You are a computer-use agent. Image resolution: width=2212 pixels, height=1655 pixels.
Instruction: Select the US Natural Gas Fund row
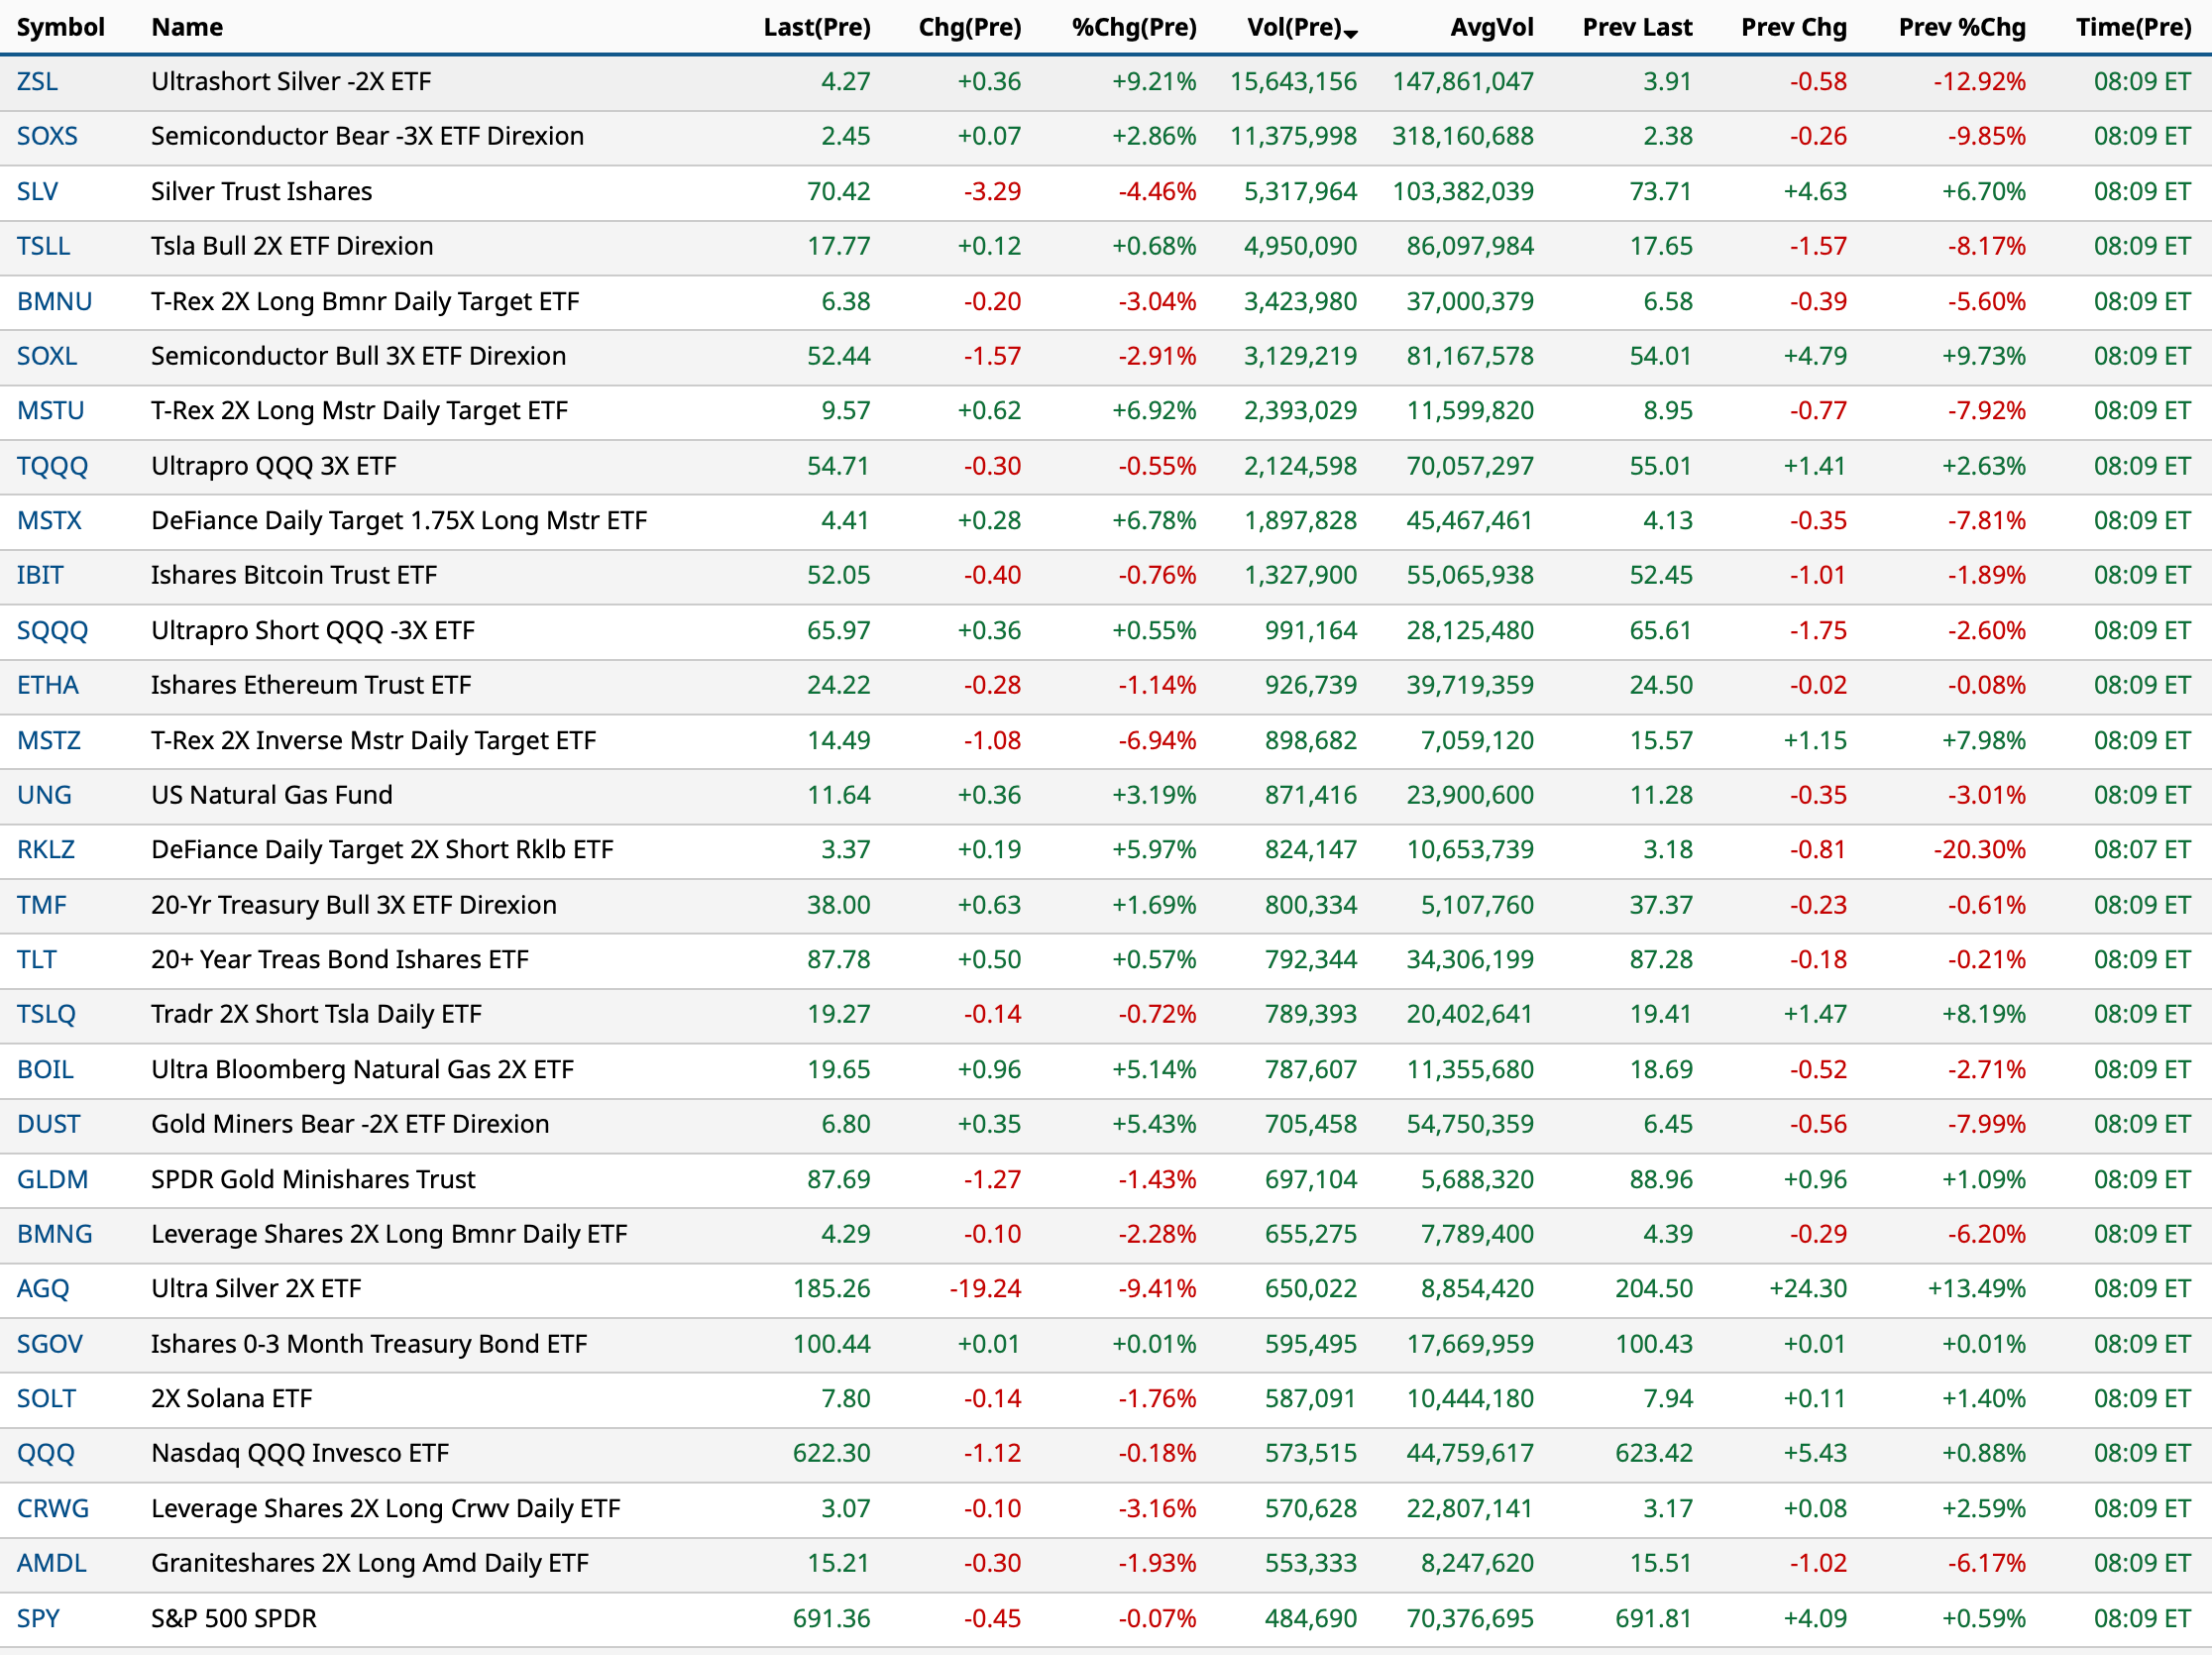(x=271, y=795)
